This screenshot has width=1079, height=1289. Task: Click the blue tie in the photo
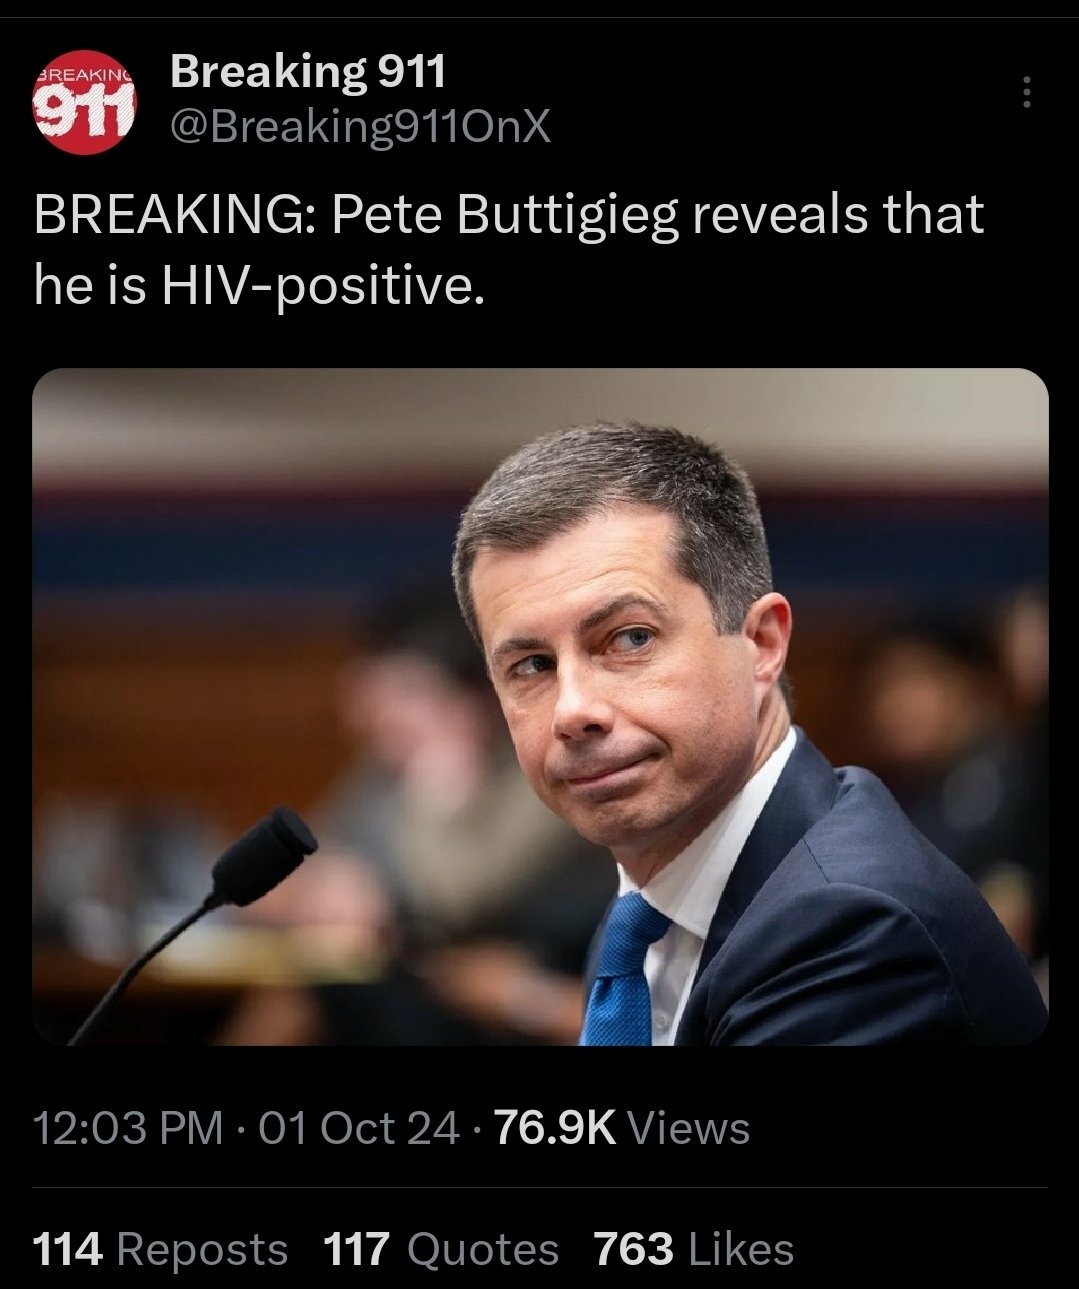point(625,966)
